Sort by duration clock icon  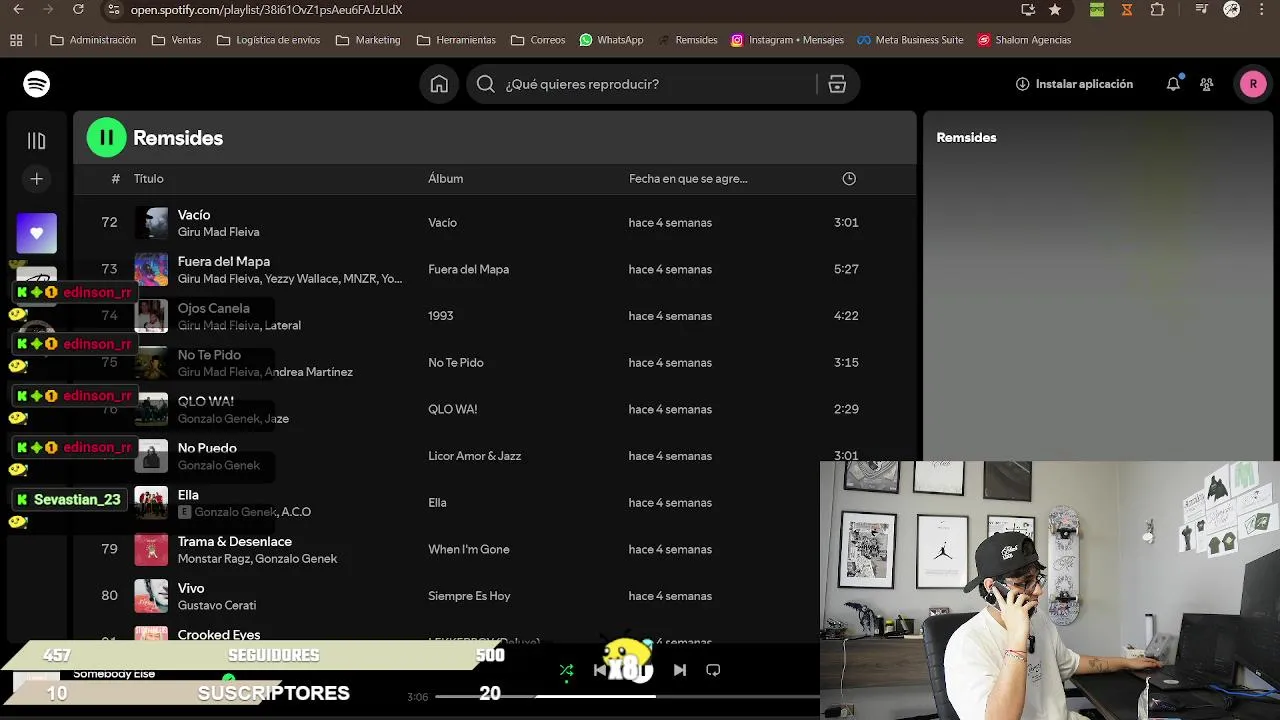[849, 179]
